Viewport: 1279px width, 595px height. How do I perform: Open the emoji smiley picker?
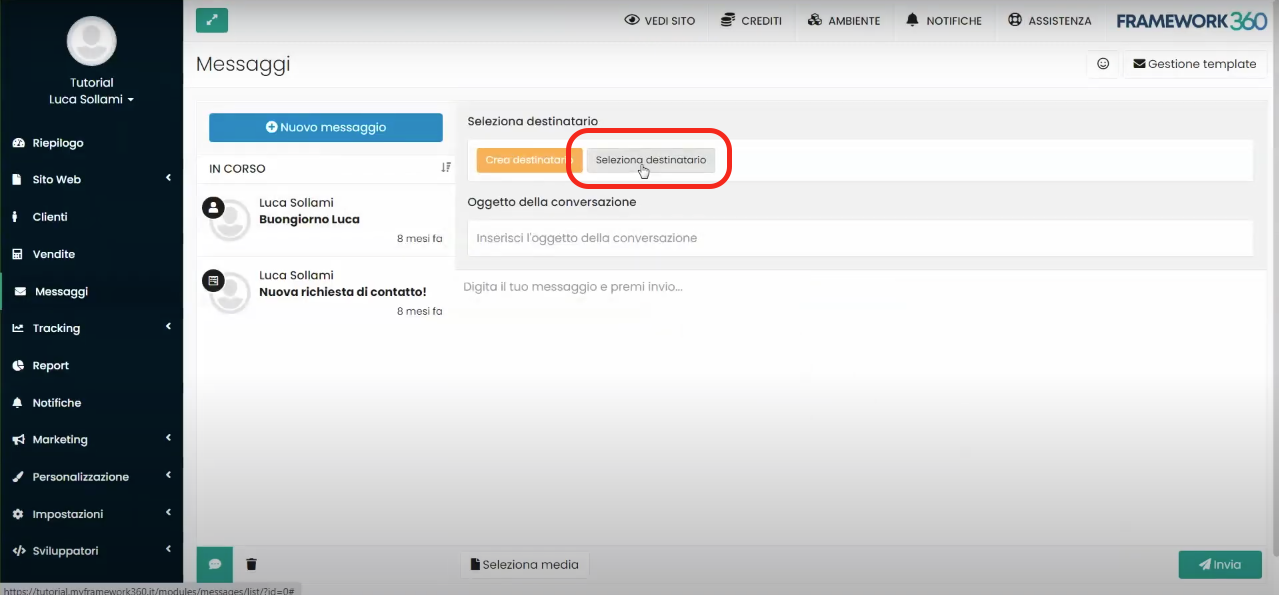(1103, 64)
